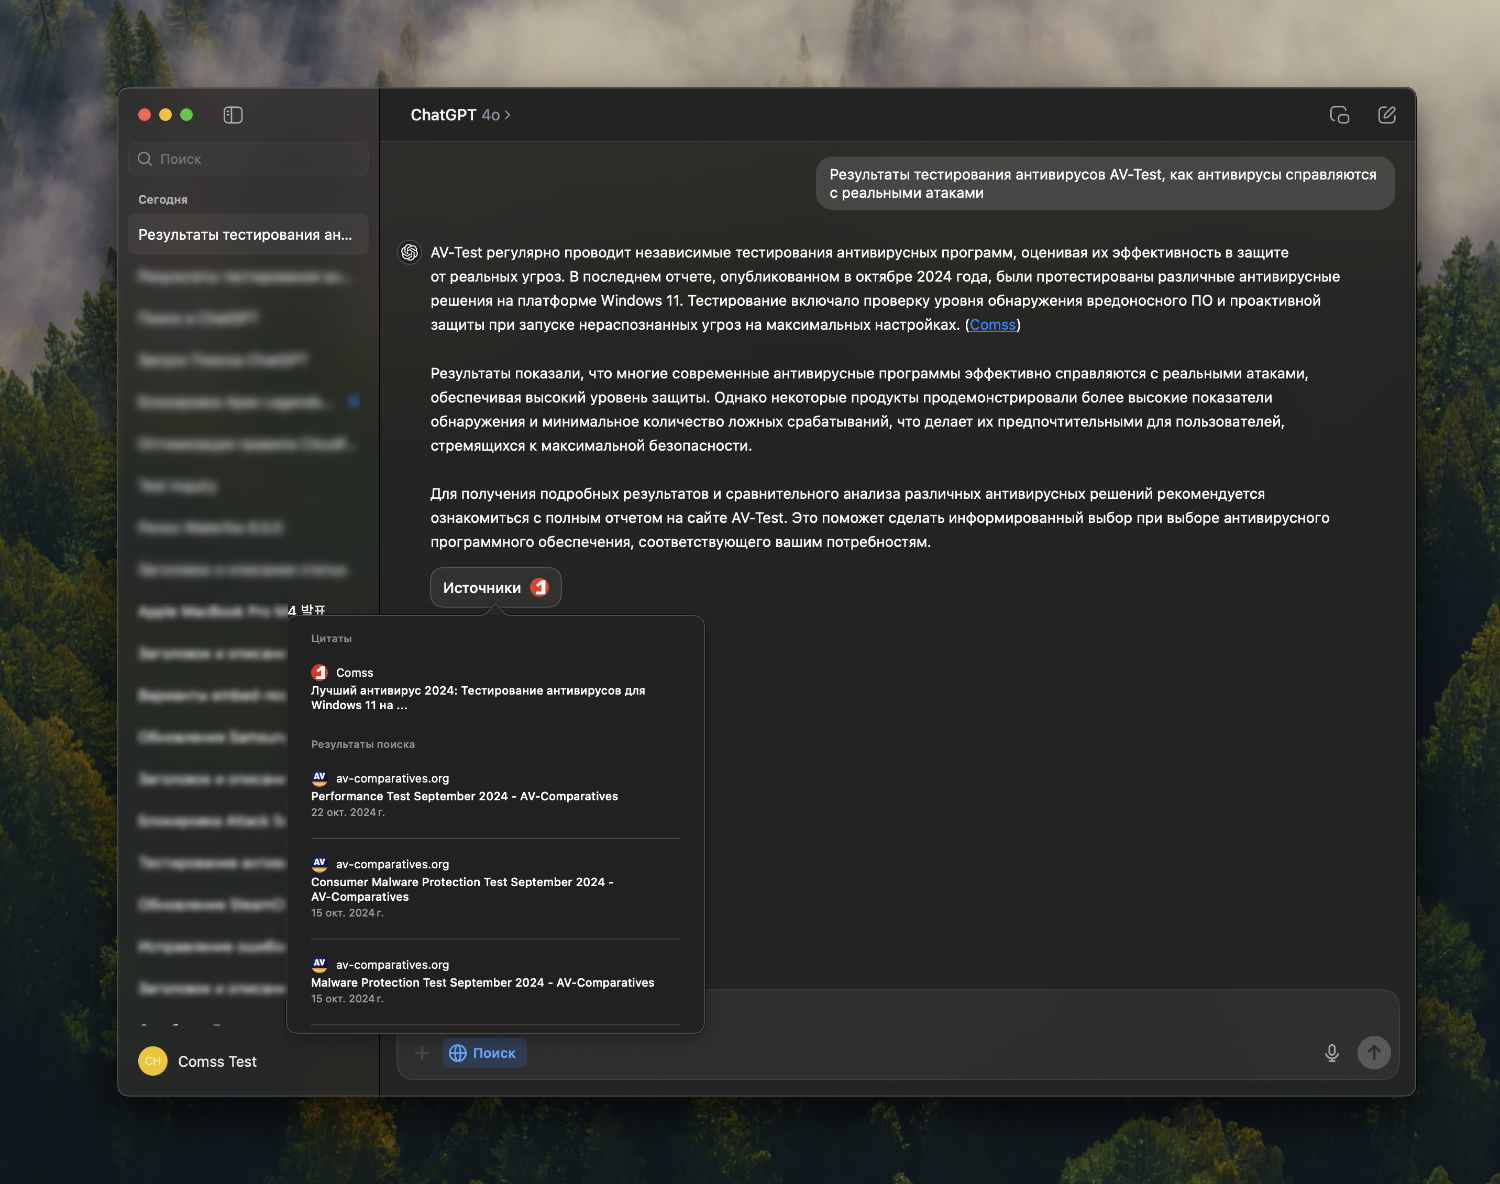Click the "Результаты поиска" heading in popover
The image size is (1500, 1184).
363,744
